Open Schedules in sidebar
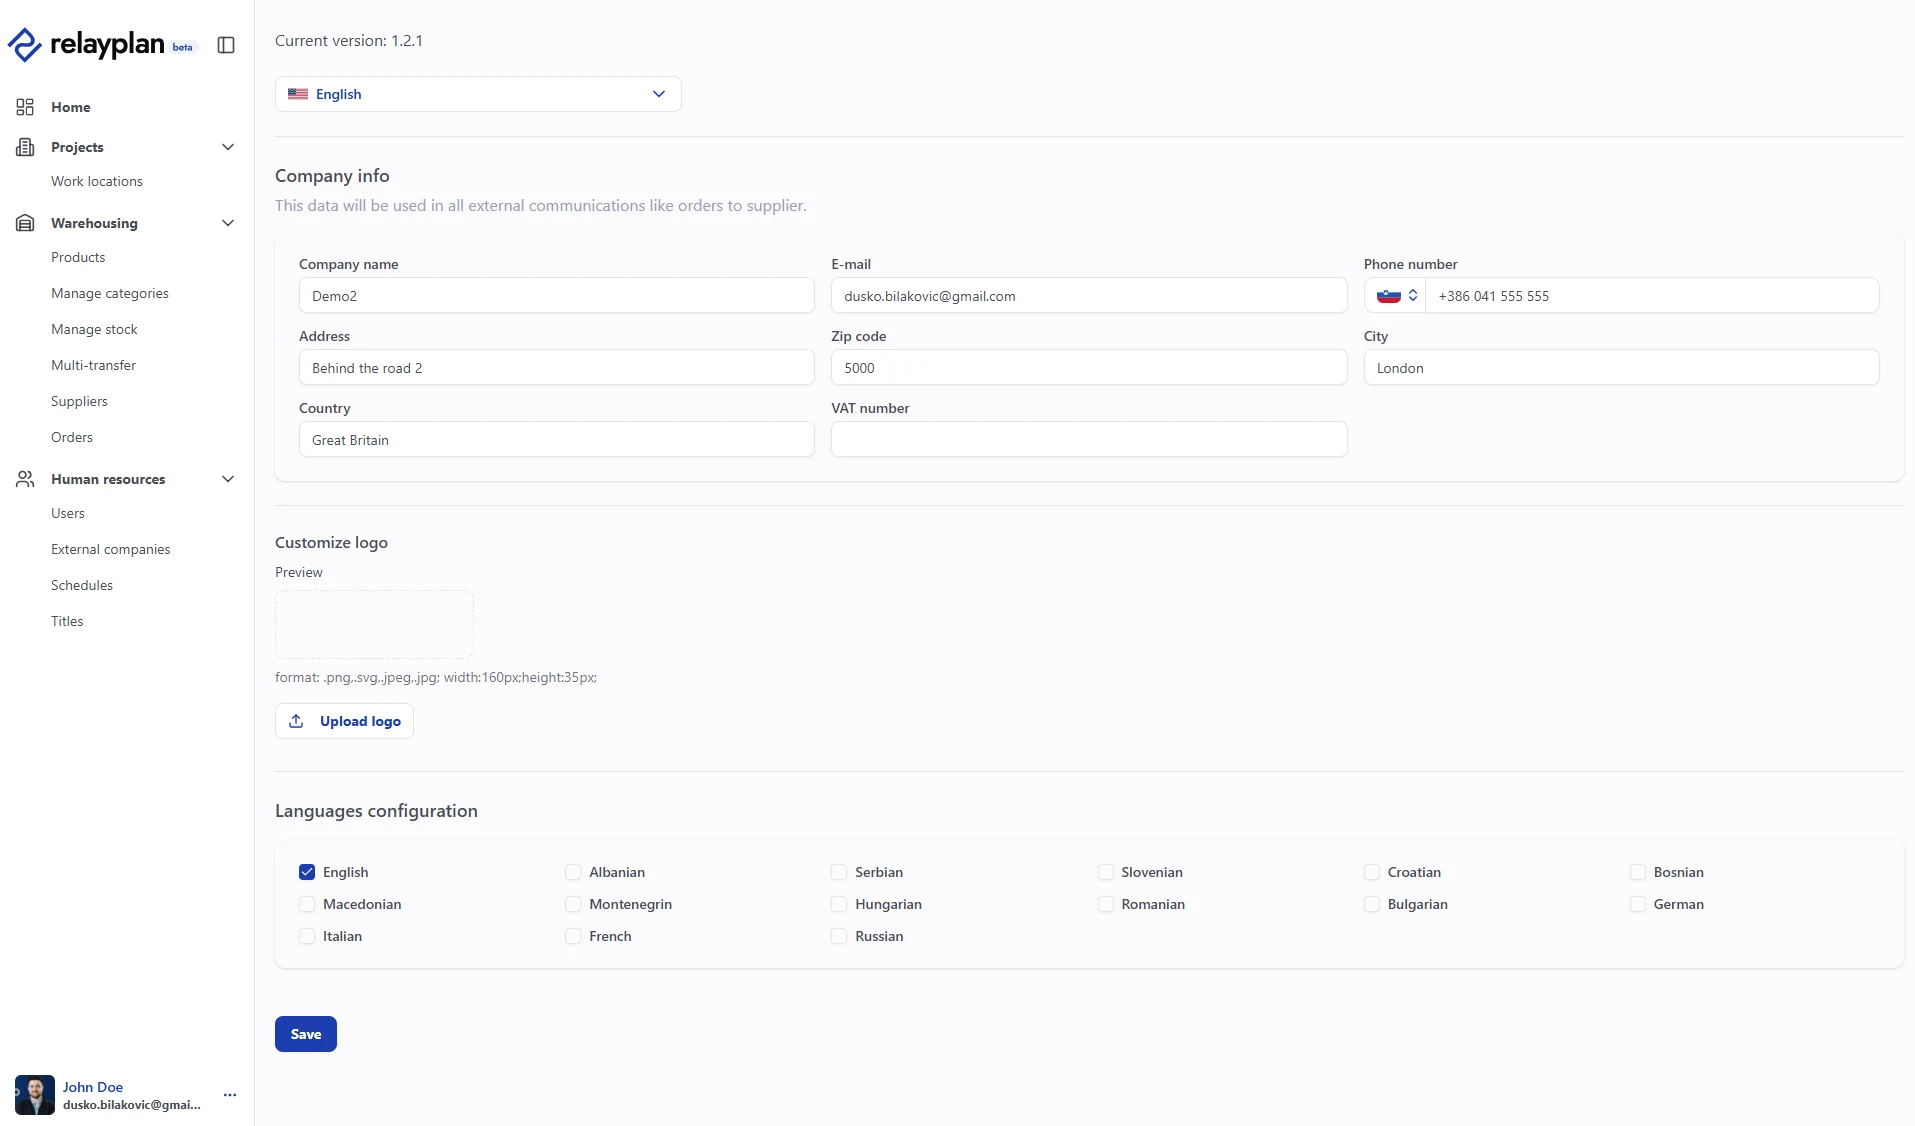 click(82, 585)
